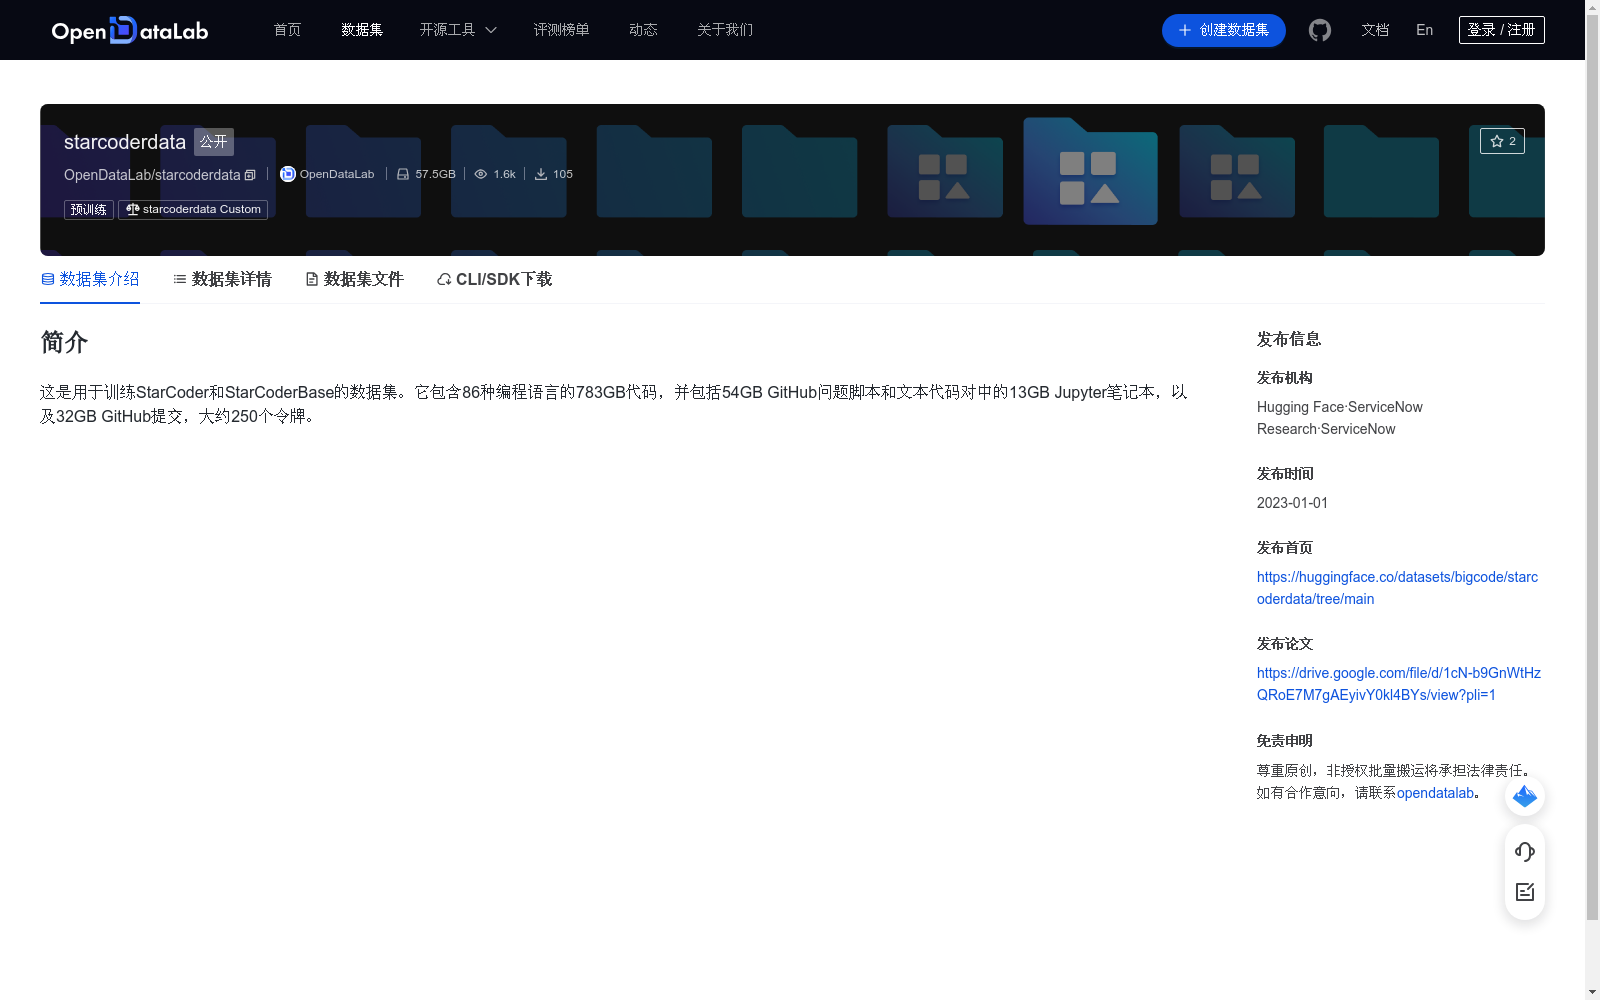Open the drive.google.com paper link
1600x1000 pixels.
tap(1398, 684)
